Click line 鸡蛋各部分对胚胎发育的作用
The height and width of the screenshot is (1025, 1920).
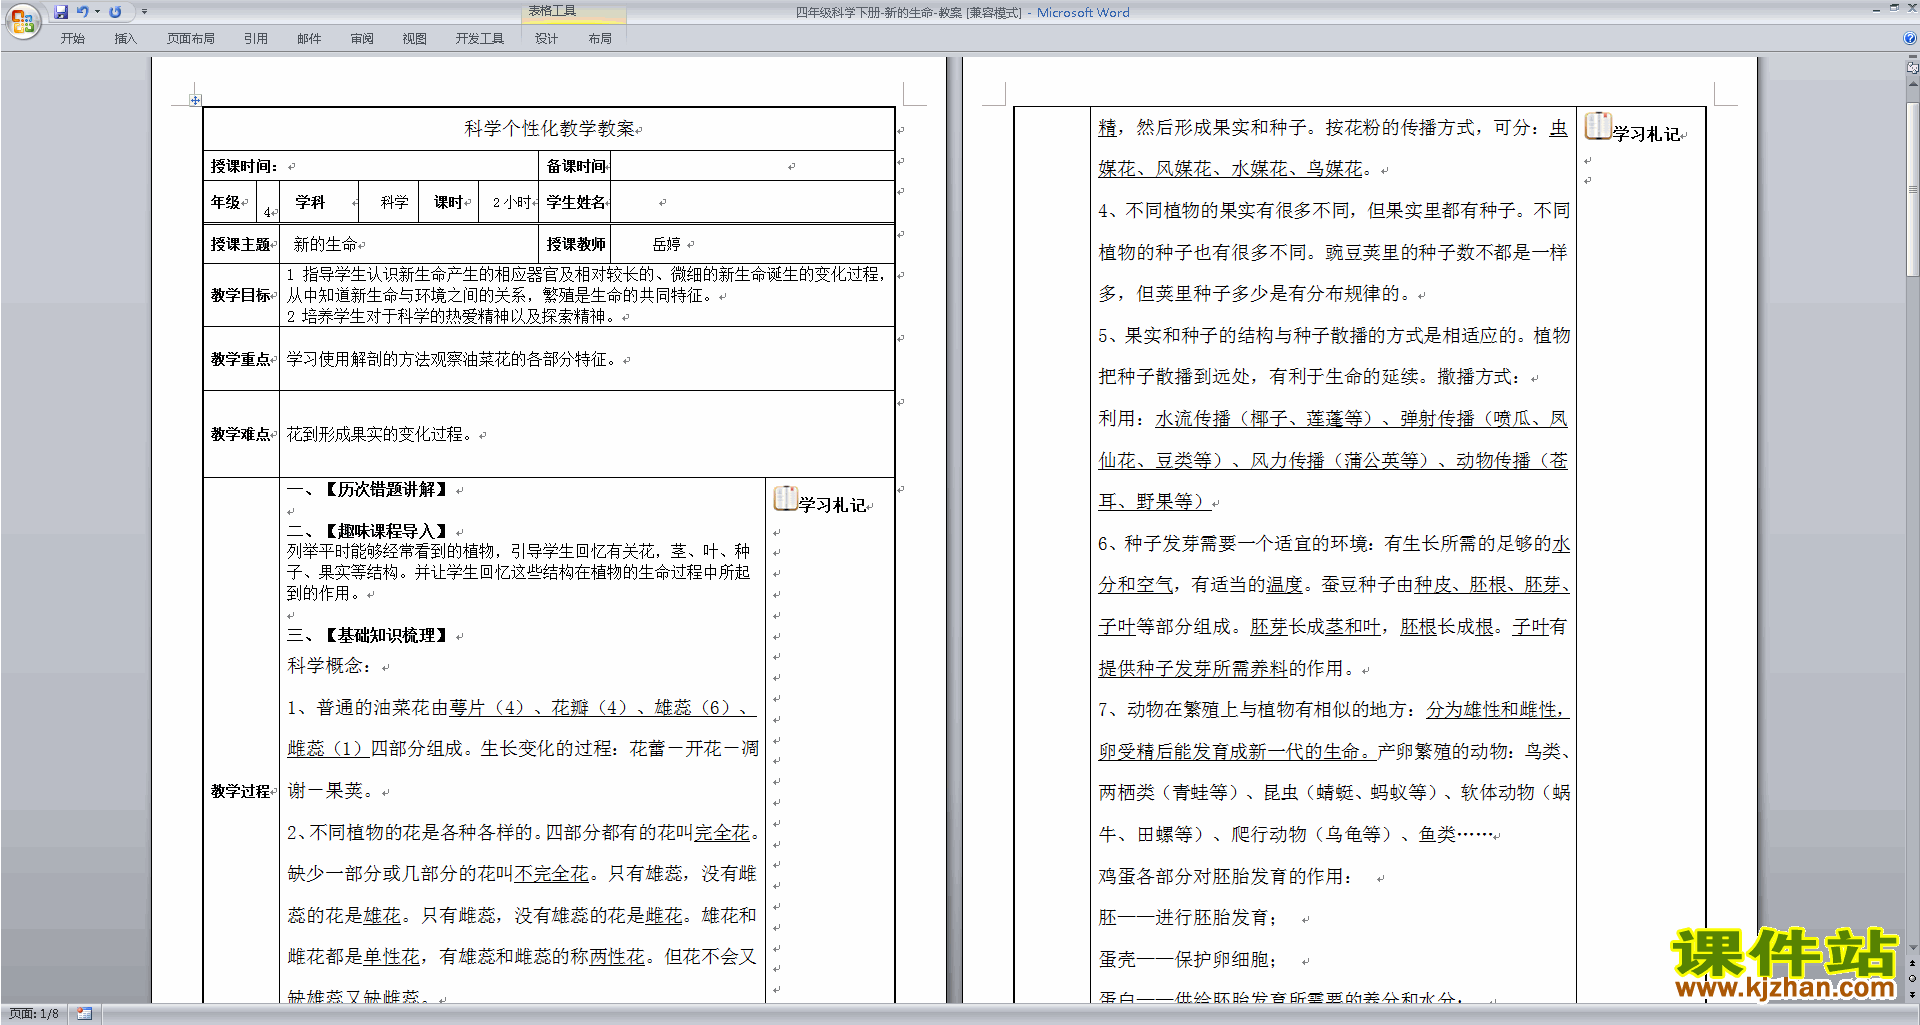[x=1226, y=877]
